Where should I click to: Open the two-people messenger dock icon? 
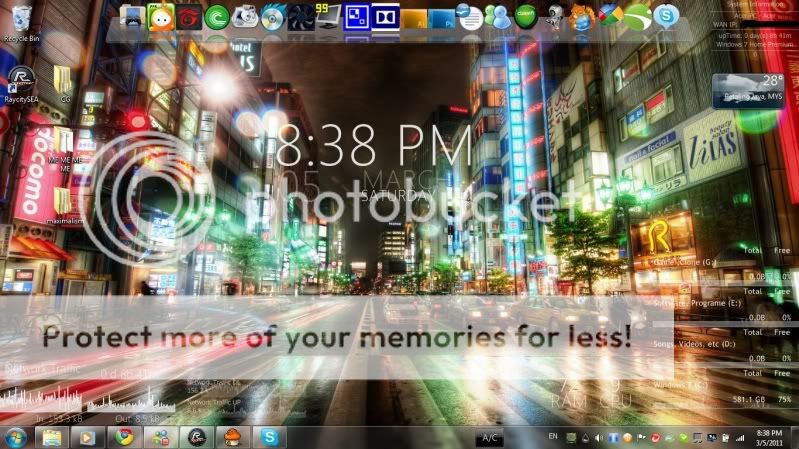[497, 17]
